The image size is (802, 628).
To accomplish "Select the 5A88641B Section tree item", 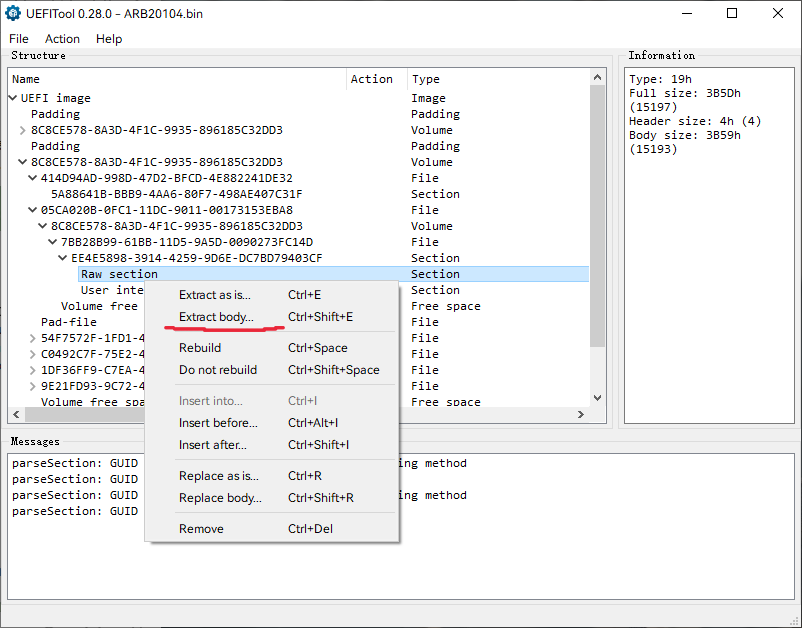I will [176, 194].
